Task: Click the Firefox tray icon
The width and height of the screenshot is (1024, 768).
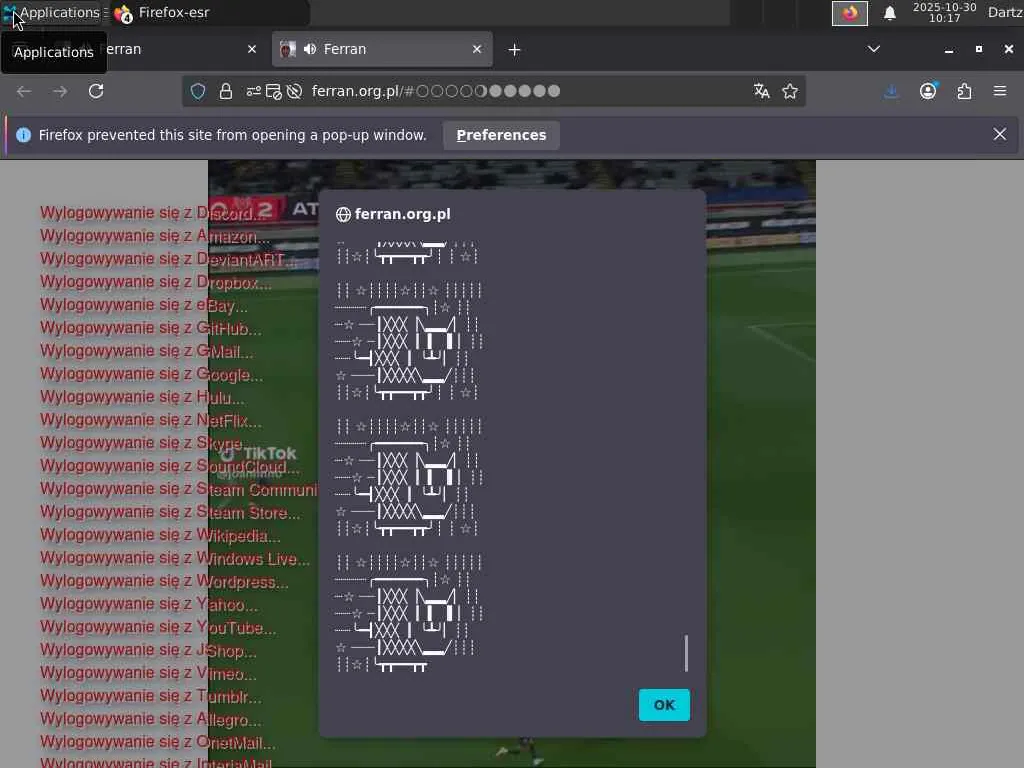Action: point(850,13)
